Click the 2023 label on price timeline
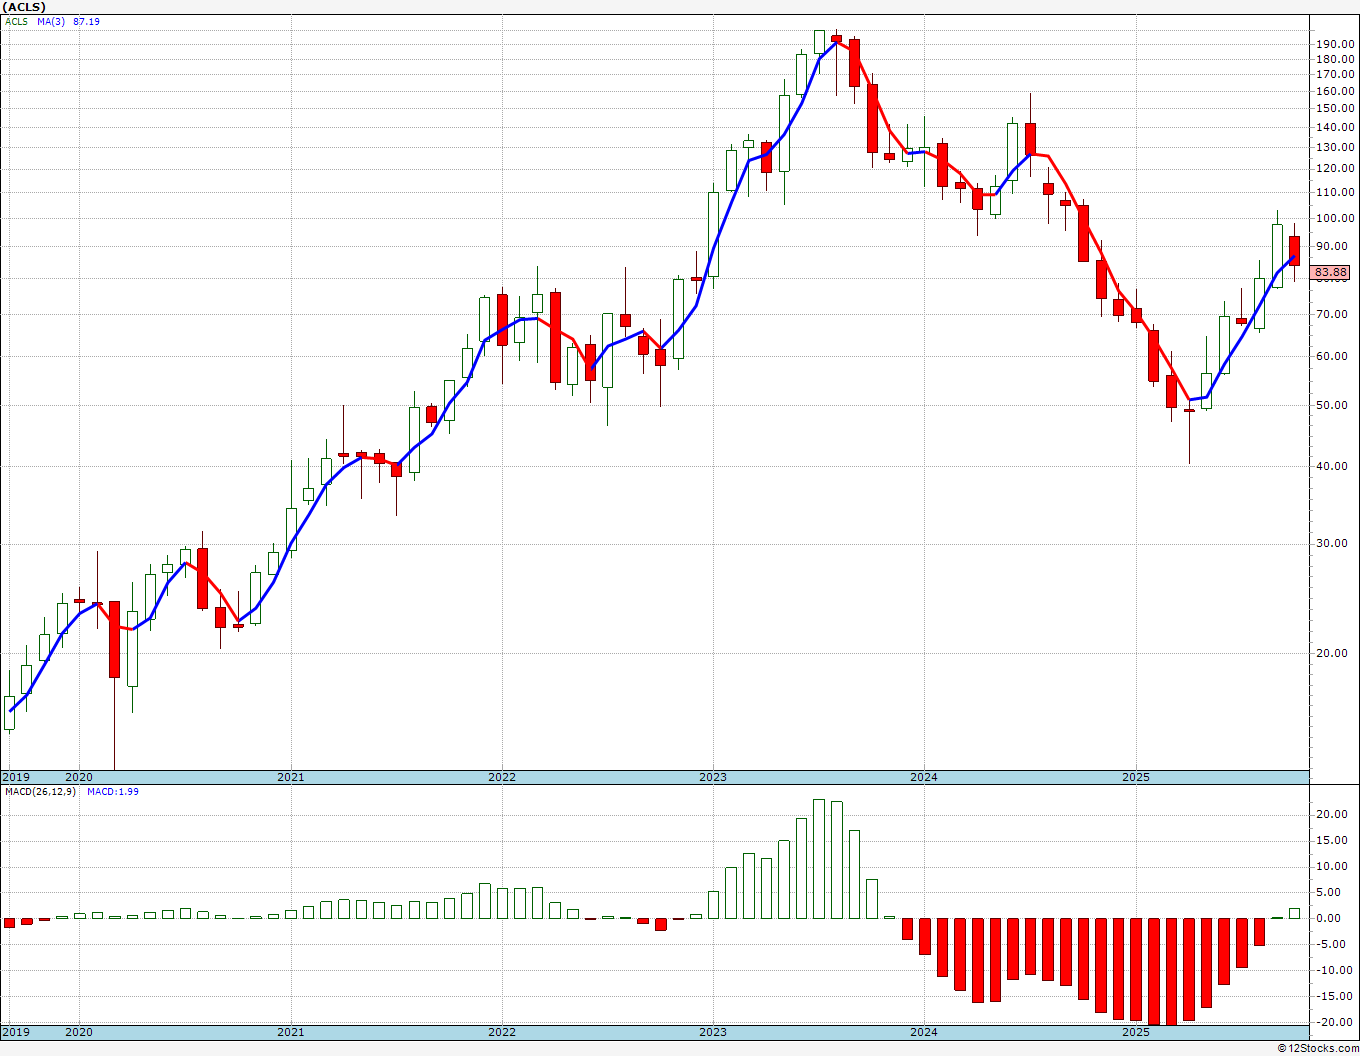Image resolution: width=1360 pixels, height=1056 pixels. pos(713,777)
